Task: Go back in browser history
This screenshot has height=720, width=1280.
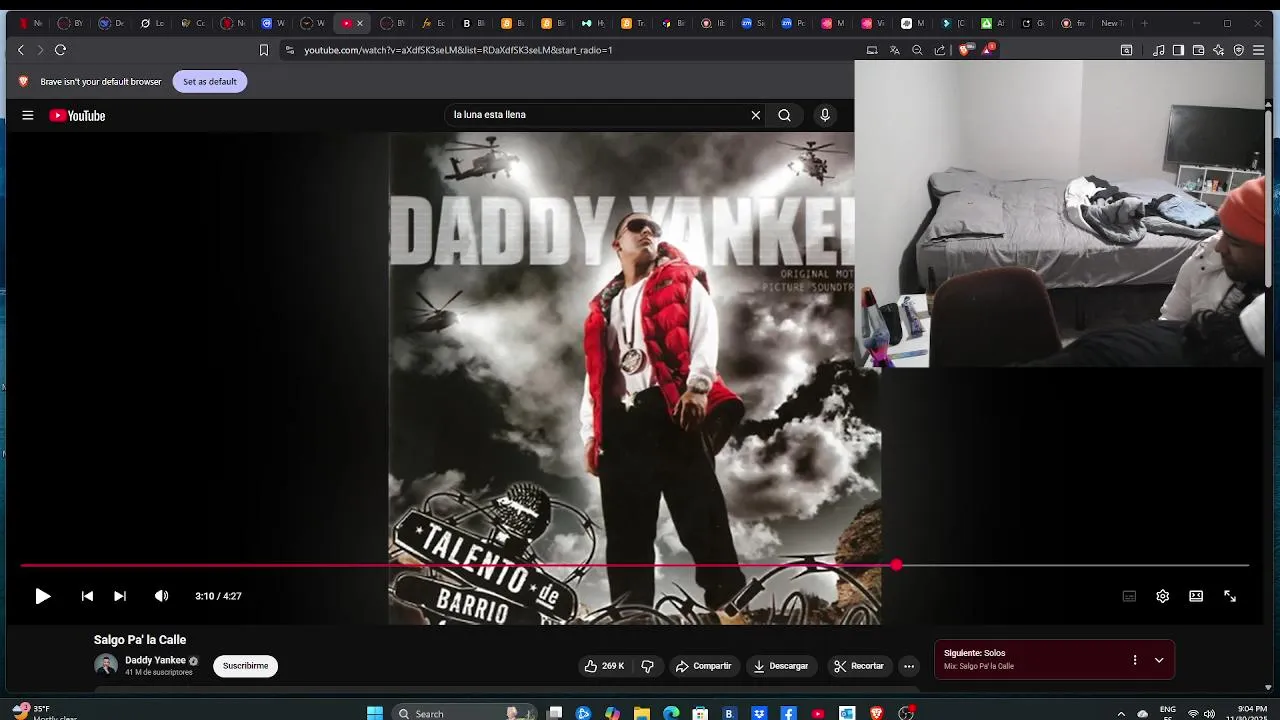Action: tap(21, 50)
